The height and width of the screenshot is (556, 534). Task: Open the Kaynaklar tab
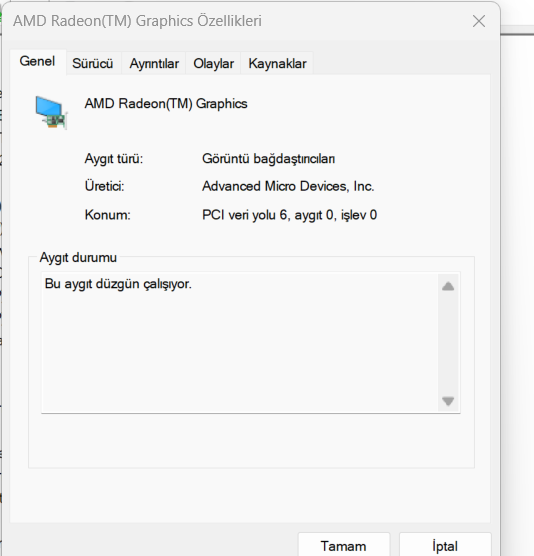point(277,64)
